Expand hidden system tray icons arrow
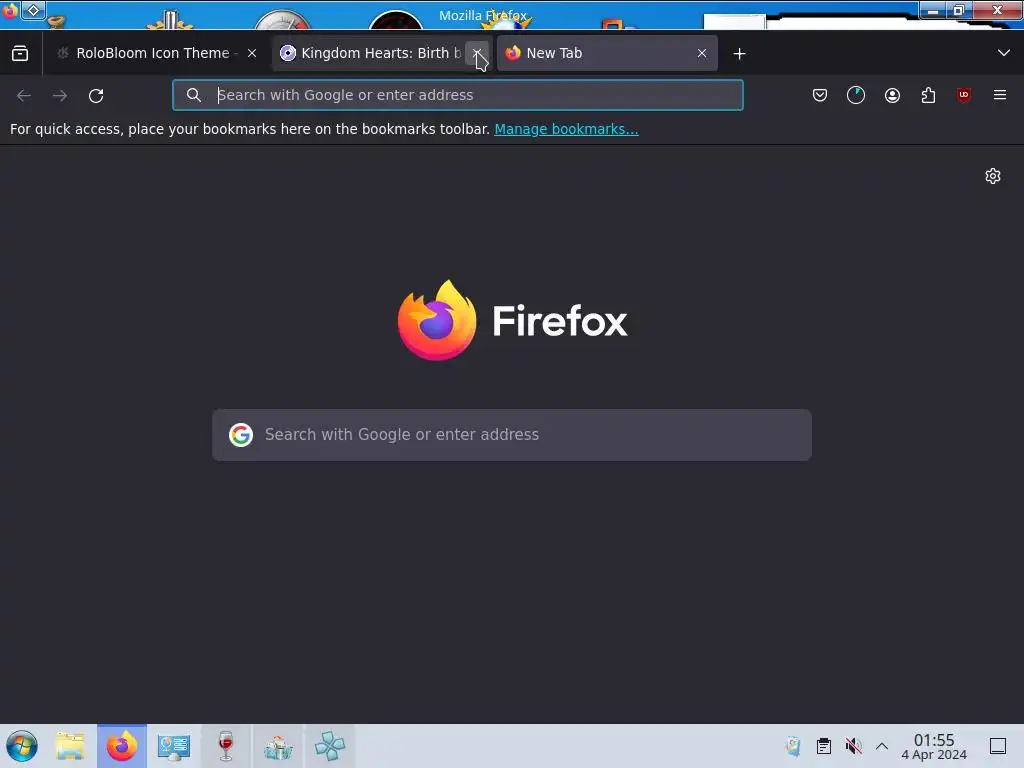This screenshot has height=768, width=1024. [x=882, y=746]
